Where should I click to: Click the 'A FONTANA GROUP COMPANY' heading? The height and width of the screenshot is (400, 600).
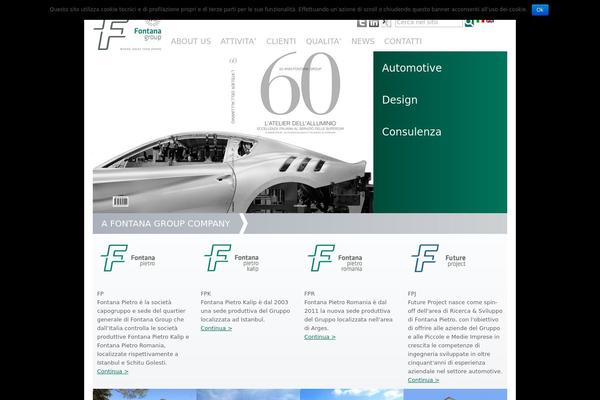pos(165,224)
